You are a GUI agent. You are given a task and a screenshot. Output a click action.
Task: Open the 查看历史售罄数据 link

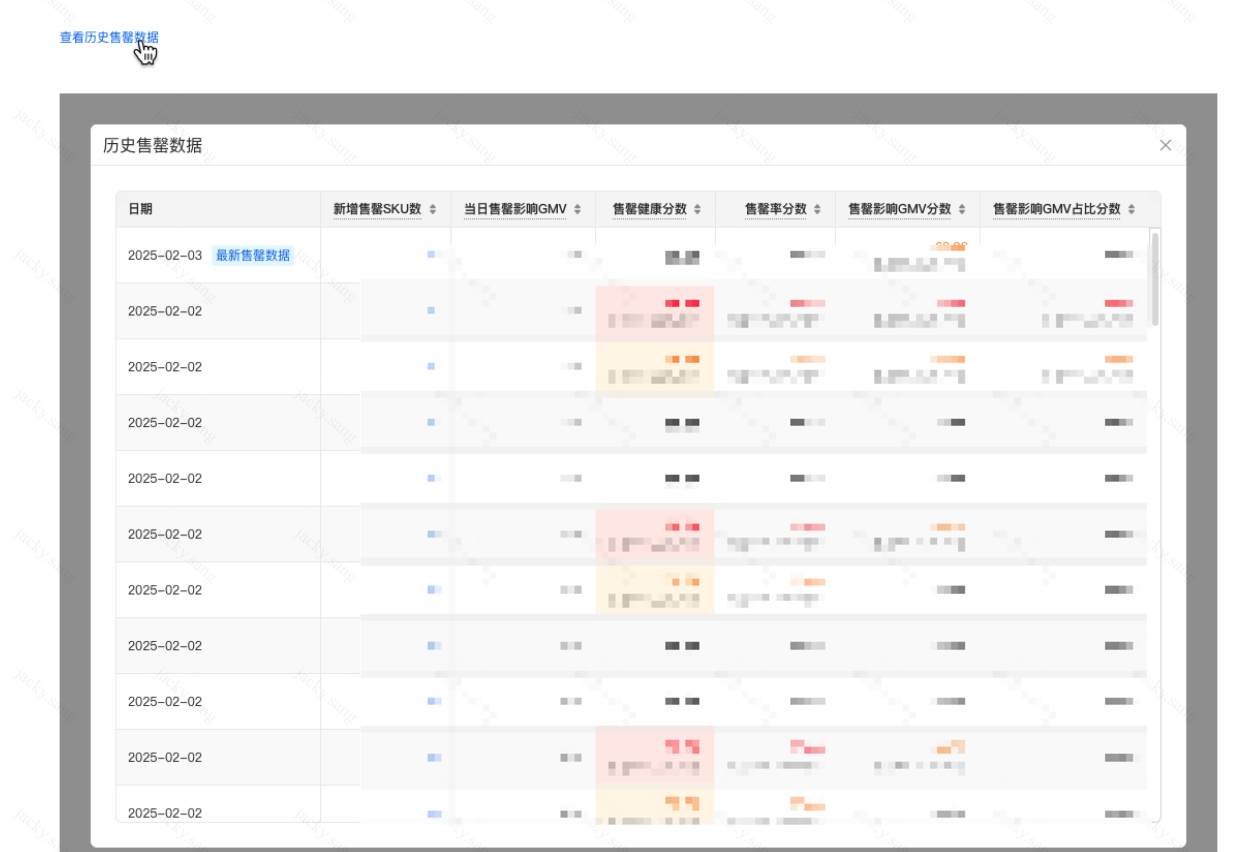(109, 37)
